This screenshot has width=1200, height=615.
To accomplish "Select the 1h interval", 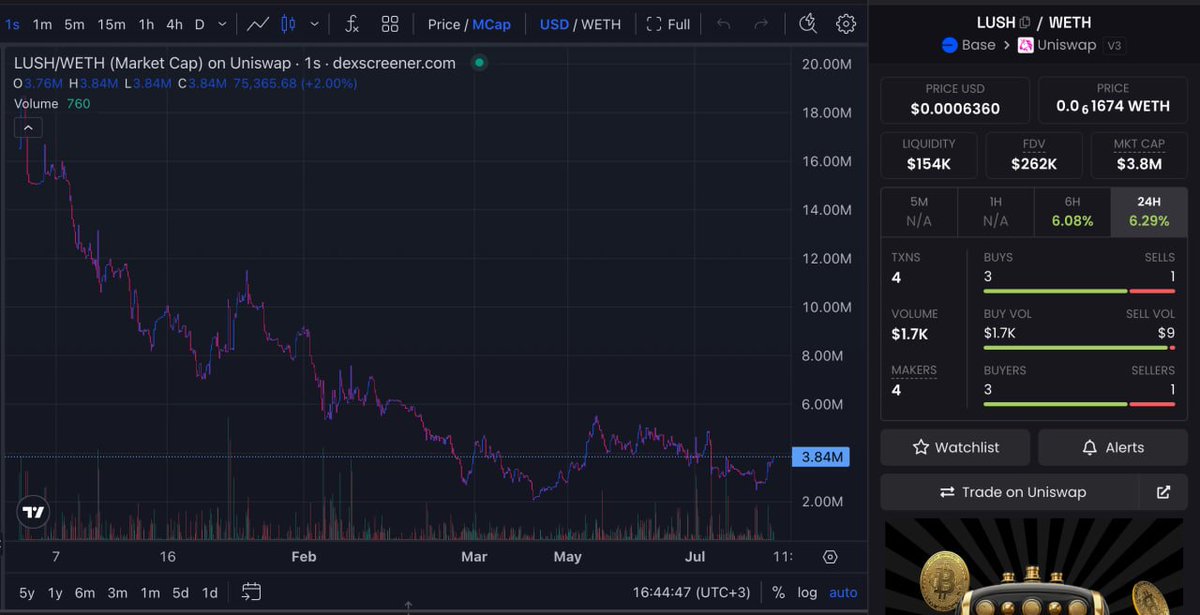I will tap(146, 24).
